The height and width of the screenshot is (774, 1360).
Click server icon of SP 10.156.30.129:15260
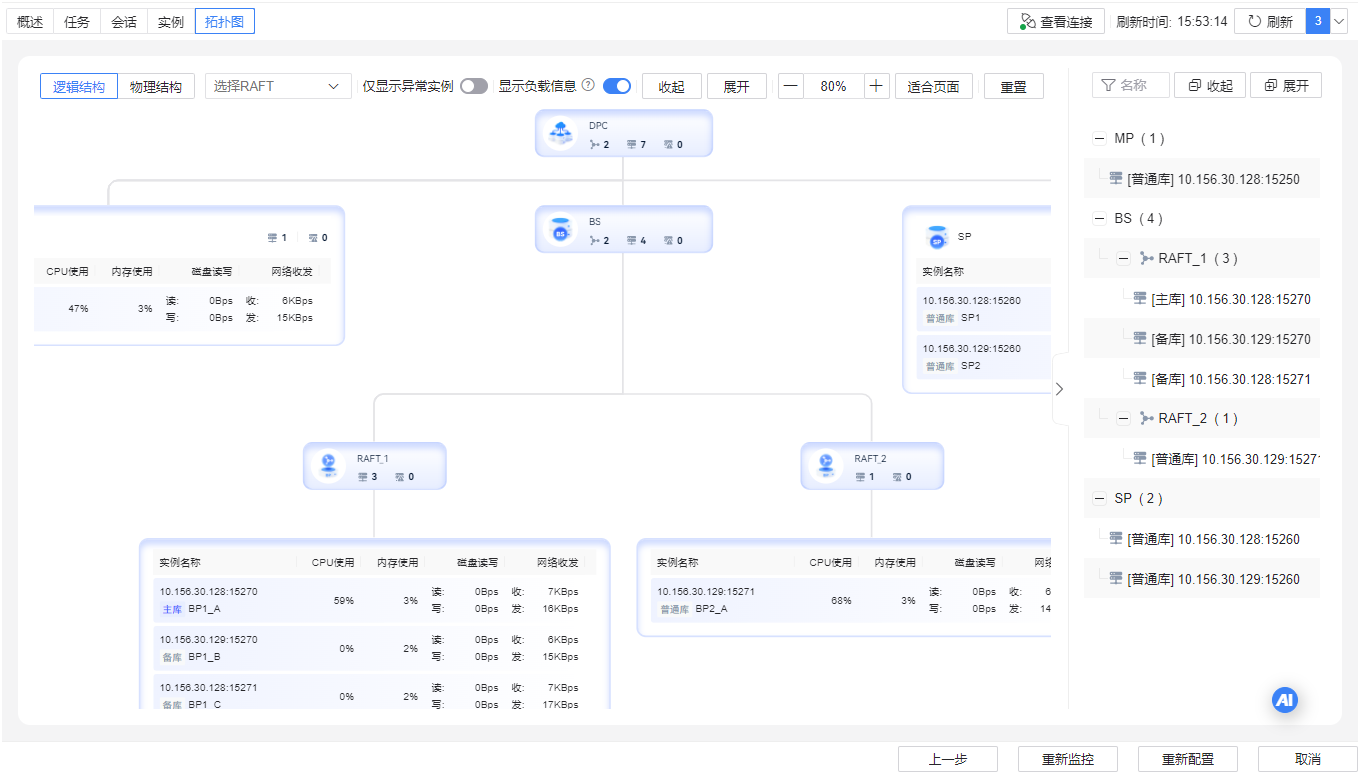(x=1115, y=578)
